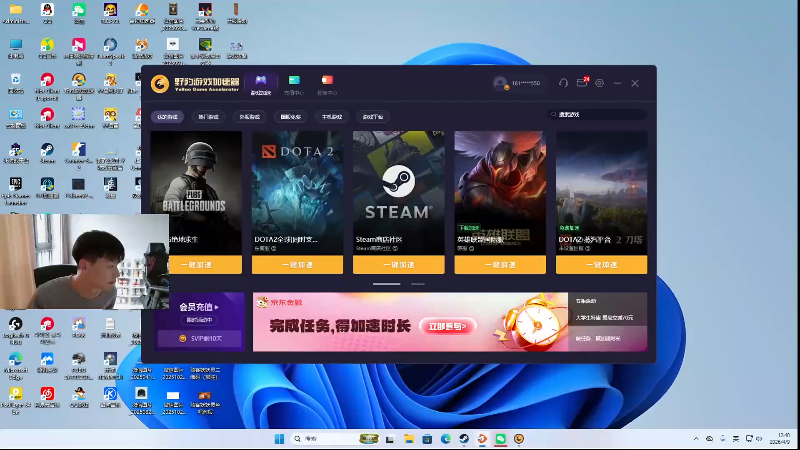This screenshot has width=800, height=450.
Task: Open Windows Start menu
Action: [x=279, y=439]
